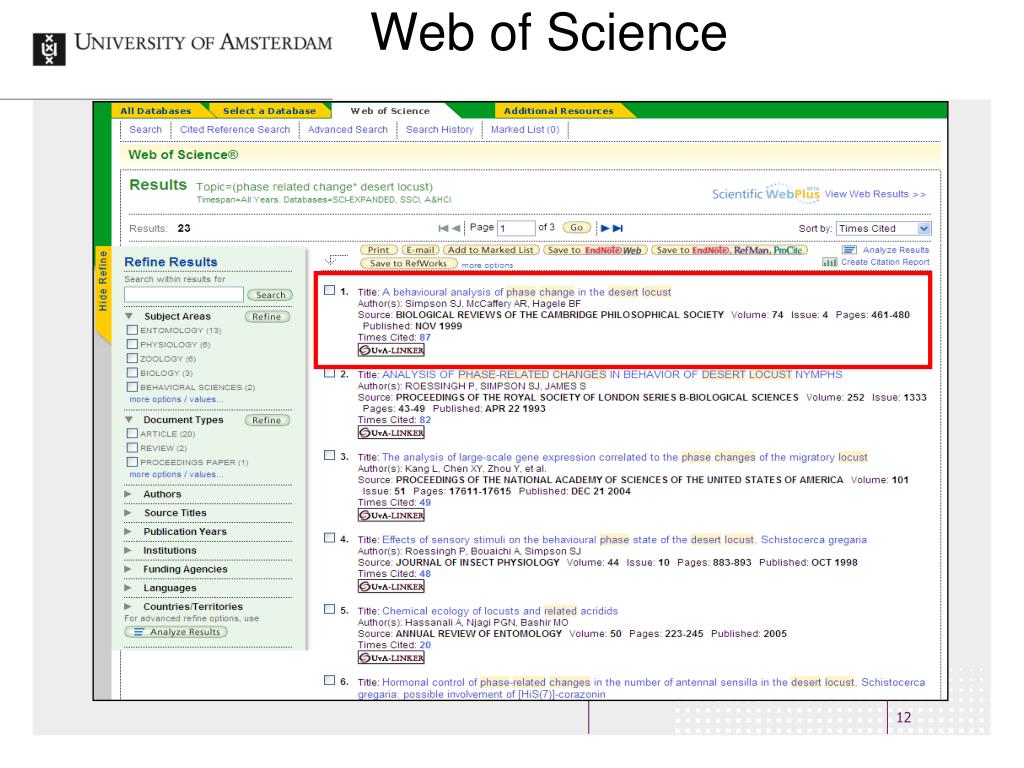Click Refine button for Document Types
Image resolution: width=1024 pixels, height=768 pixels.
coord(266,420)
